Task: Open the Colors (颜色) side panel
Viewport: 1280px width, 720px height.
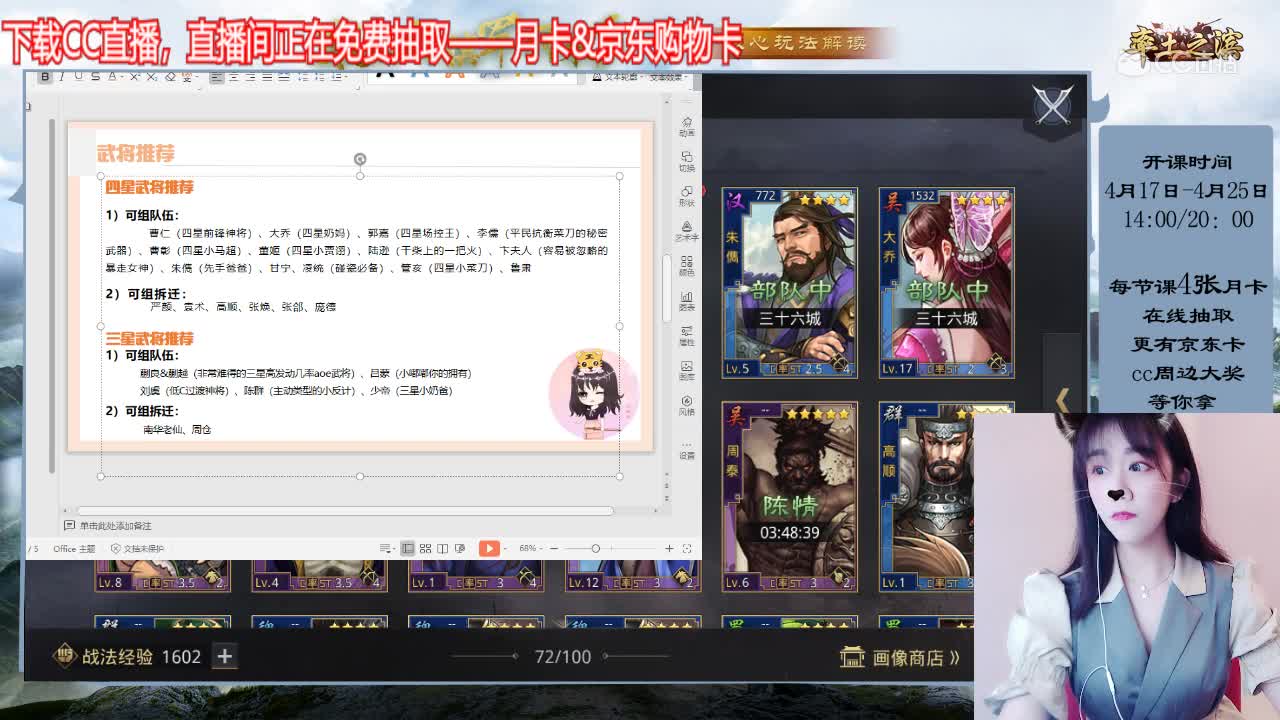Action: coord(687,266)
